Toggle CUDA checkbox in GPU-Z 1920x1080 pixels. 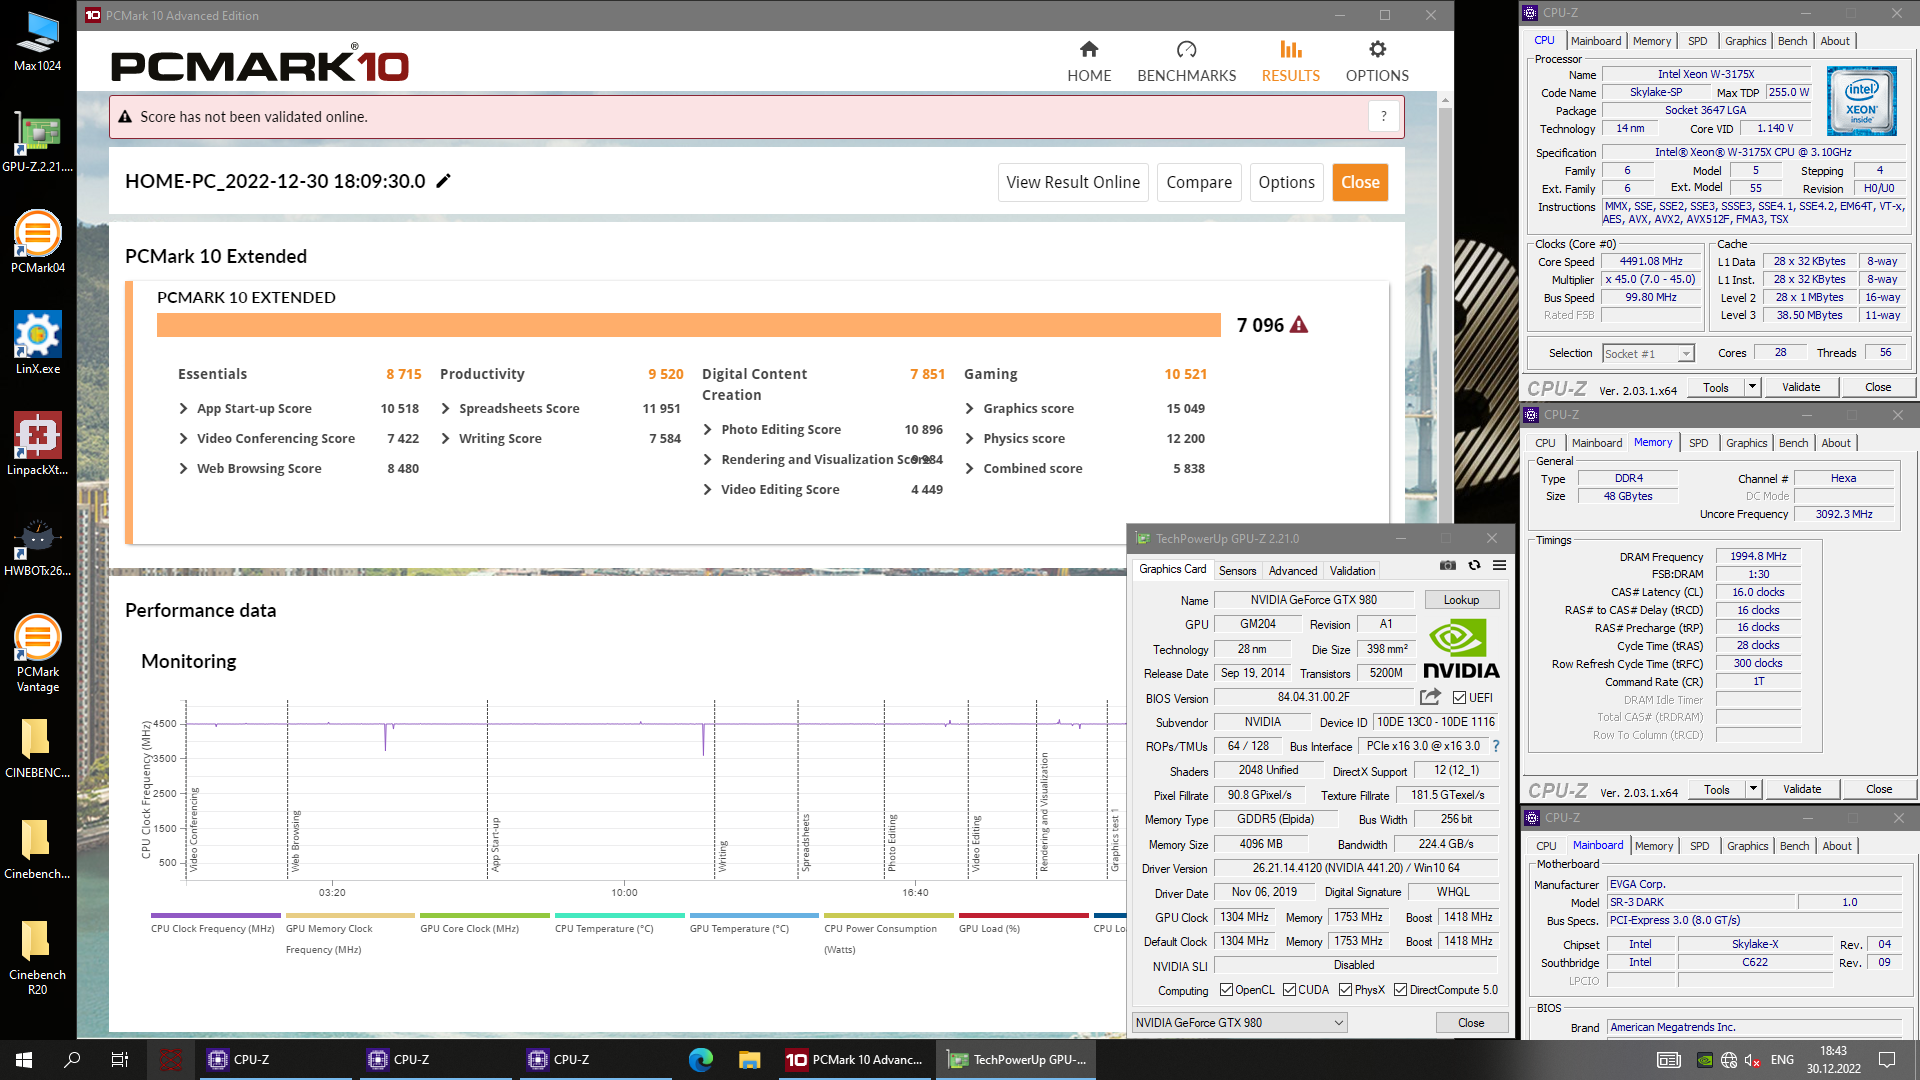tap(1290, 990)
